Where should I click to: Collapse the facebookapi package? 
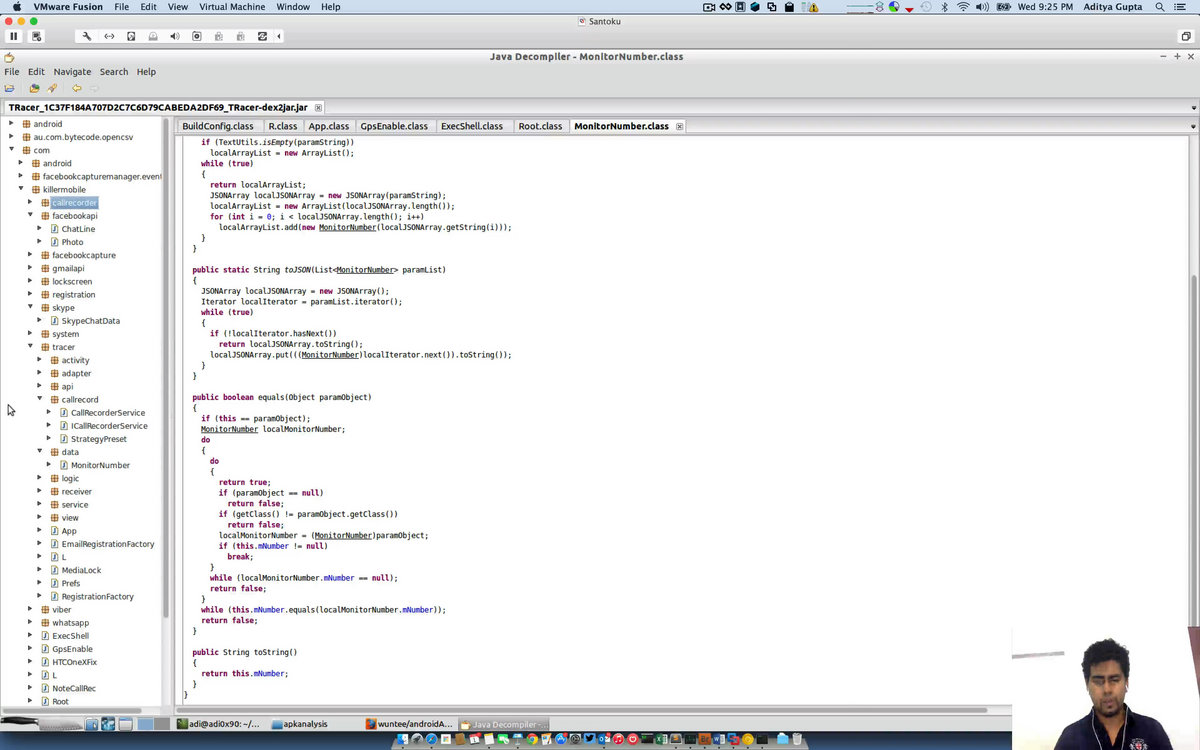(30, 215)
